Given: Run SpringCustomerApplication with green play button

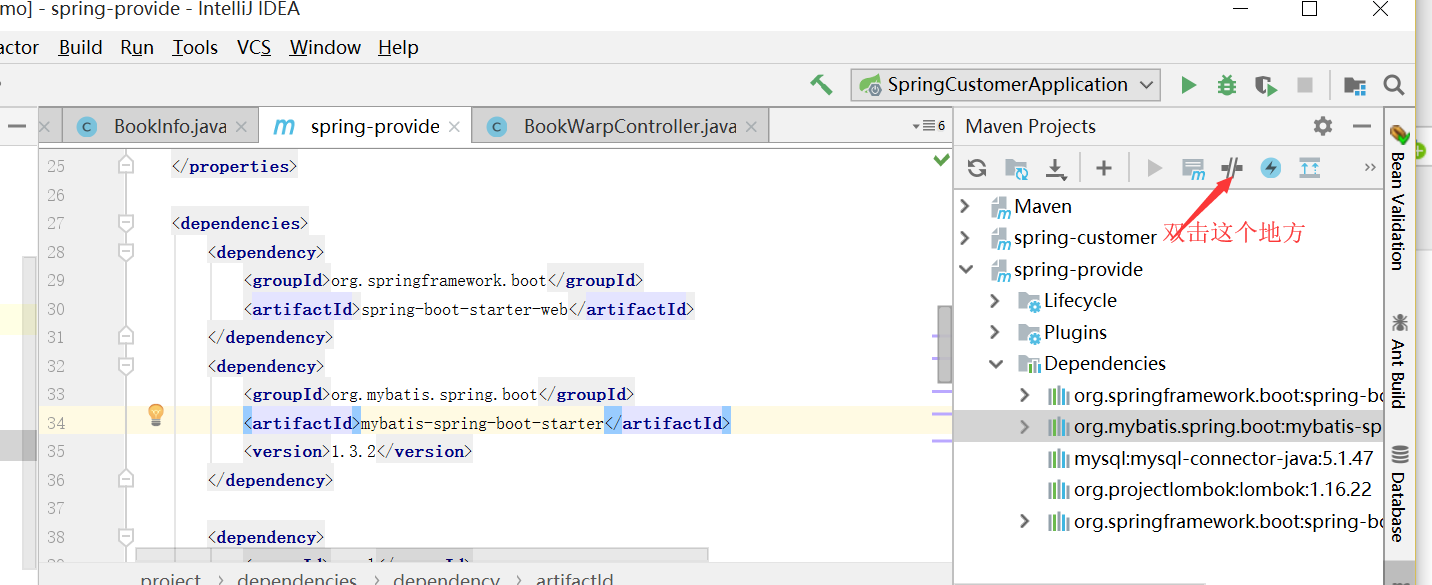Looking at the screenshot, I should click(x=1188, y=85).
